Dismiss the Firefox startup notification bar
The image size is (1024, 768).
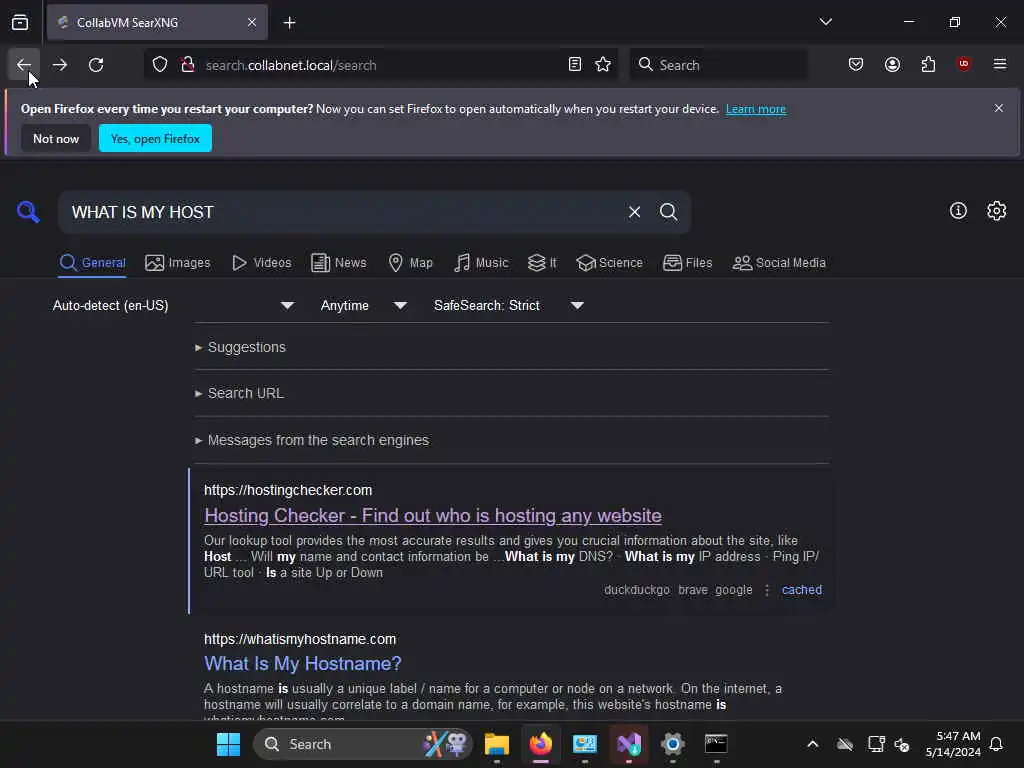(999, 108)
